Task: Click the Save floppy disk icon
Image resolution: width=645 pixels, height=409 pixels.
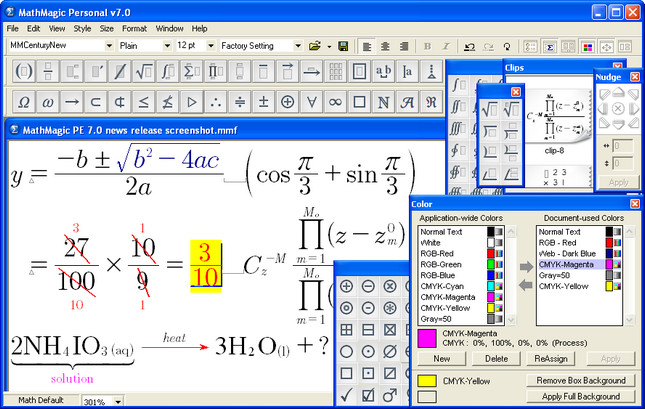Action: point(343,46)
